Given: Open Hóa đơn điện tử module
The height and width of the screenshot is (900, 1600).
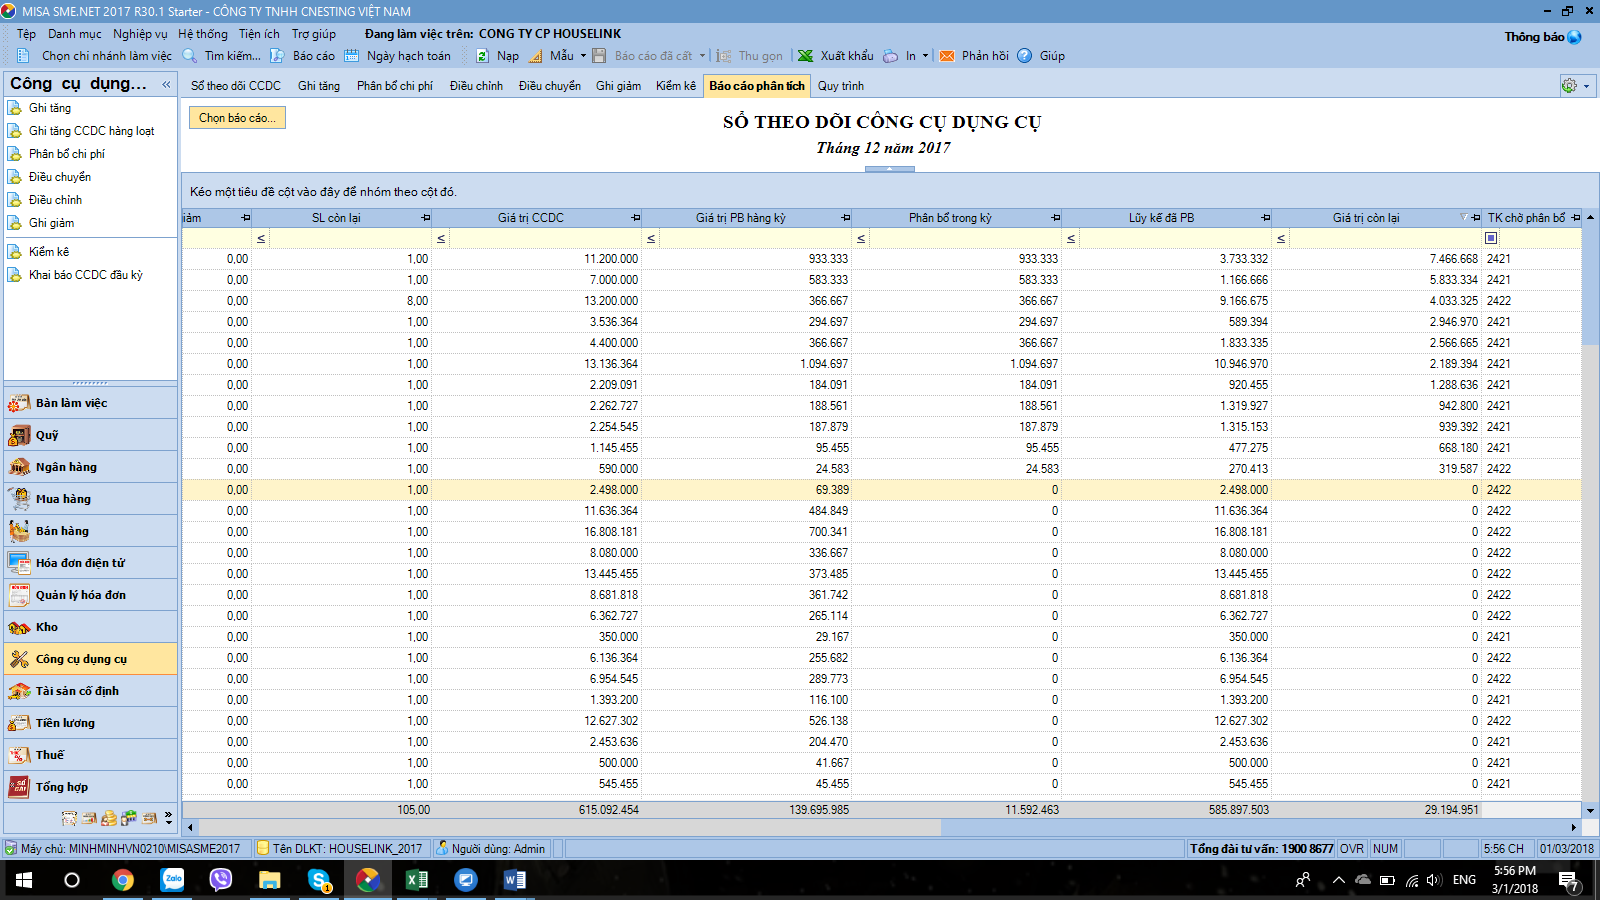Looking at the screenshot, I should point(91,563).
